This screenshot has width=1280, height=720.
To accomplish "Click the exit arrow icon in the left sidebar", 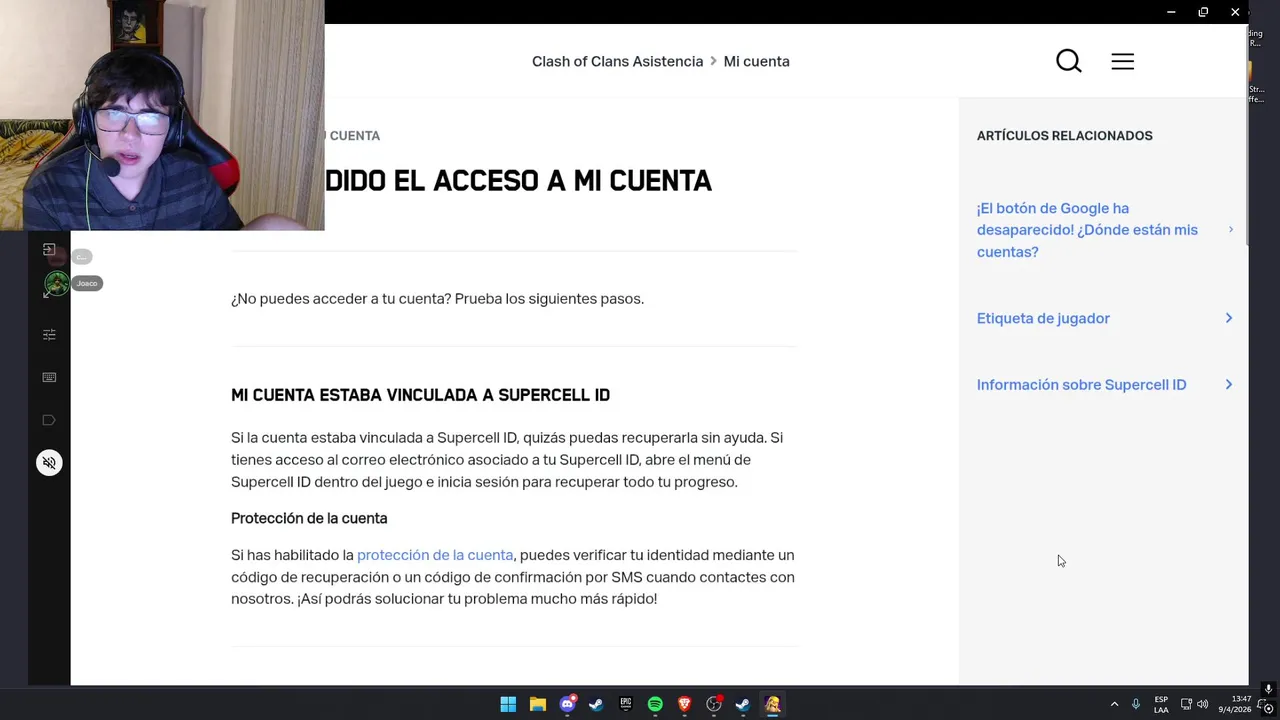I will [x=49, y=249].
